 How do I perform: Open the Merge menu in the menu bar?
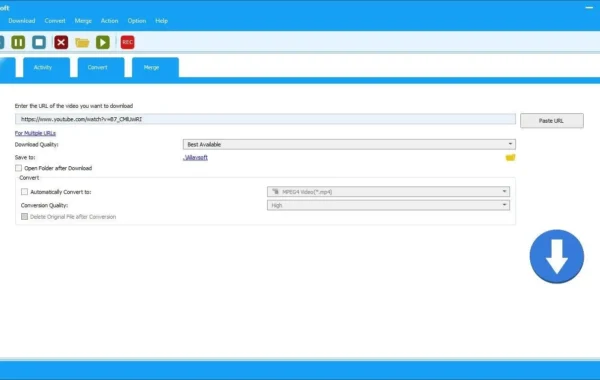click(x=83, y=21)
